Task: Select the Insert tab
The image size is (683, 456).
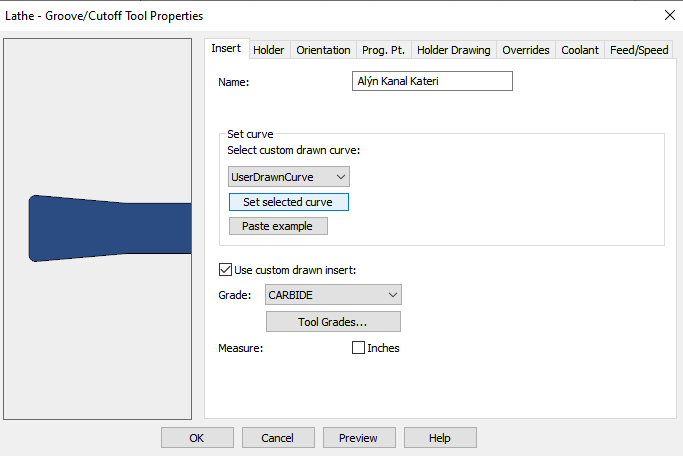Action: click(226, 49)
